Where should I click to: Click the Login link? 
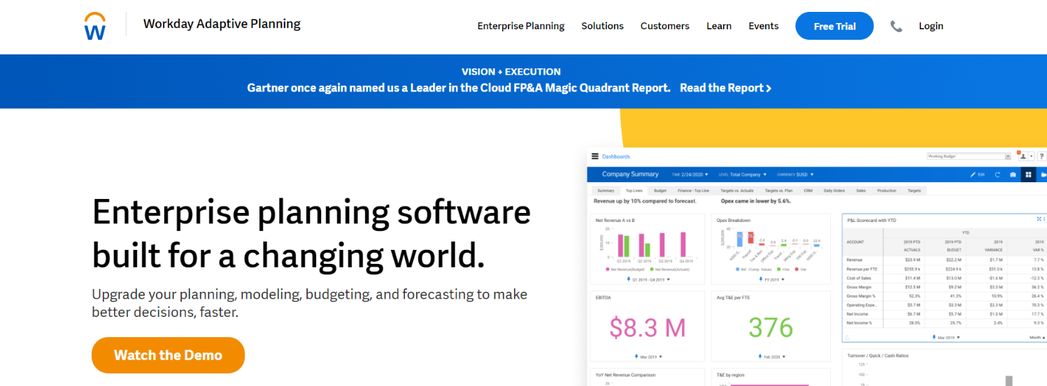coord(931,26)
